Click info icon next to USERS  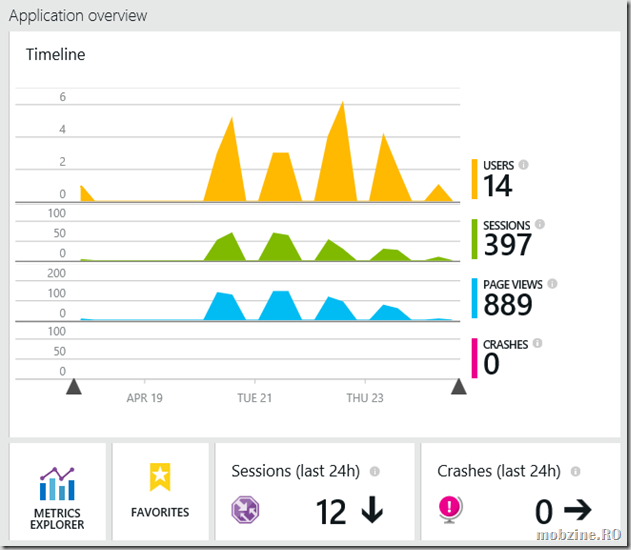point(524,166)
